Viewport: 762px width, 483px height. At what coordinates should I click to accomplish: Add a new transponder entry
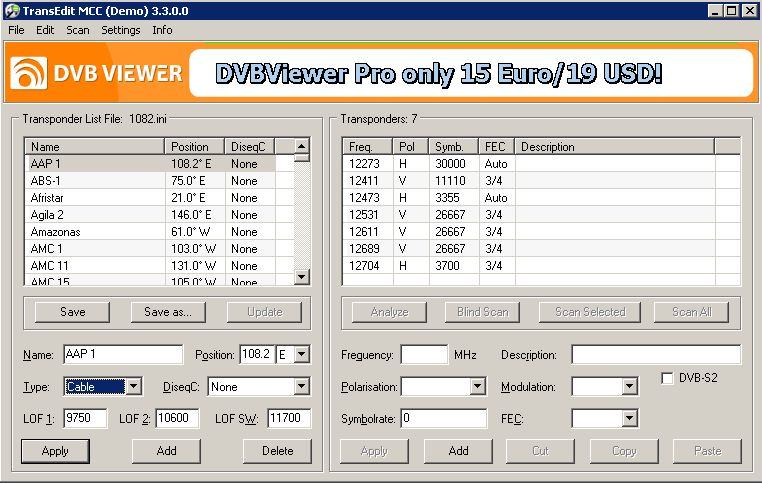coord(458,451)
